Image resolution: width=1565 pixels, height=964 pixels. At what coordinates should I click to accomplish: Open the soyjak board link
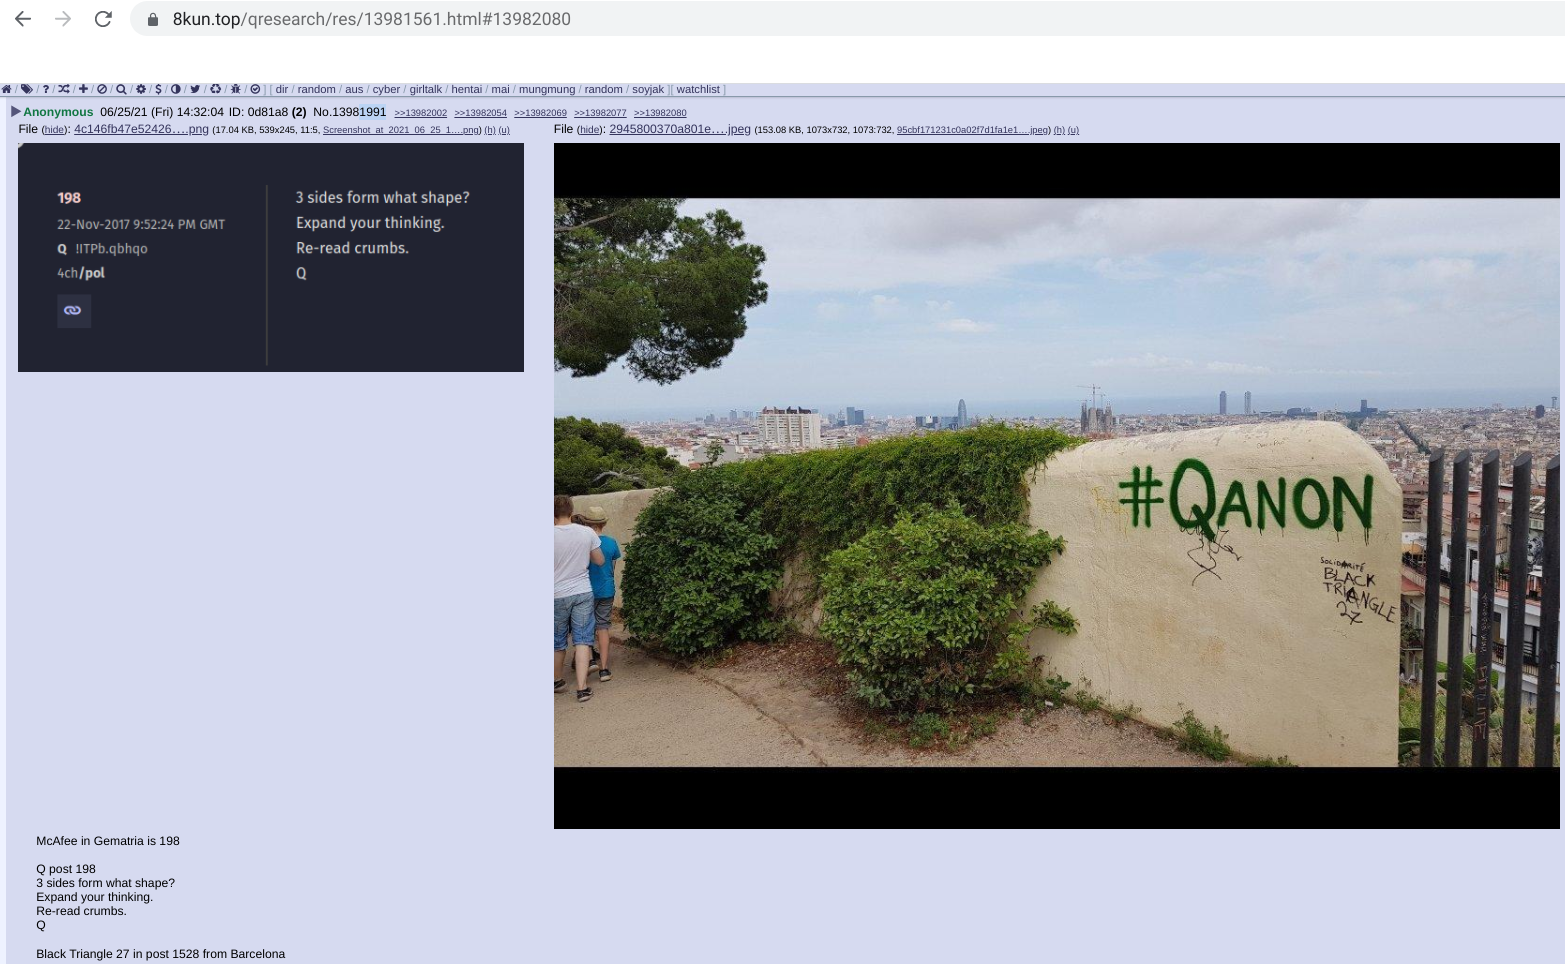click(x=648, y=89)
